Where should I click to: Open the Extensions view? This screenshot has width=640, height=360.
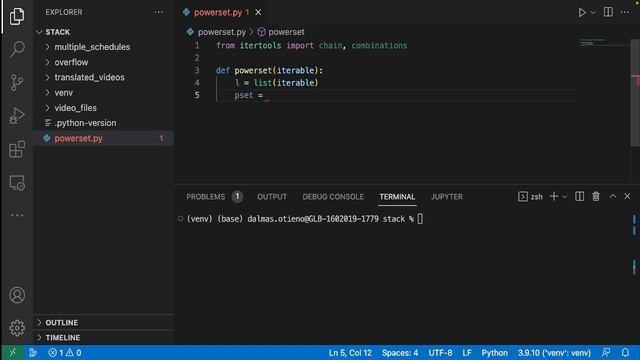pyautogui.click(x=17, y=149)
